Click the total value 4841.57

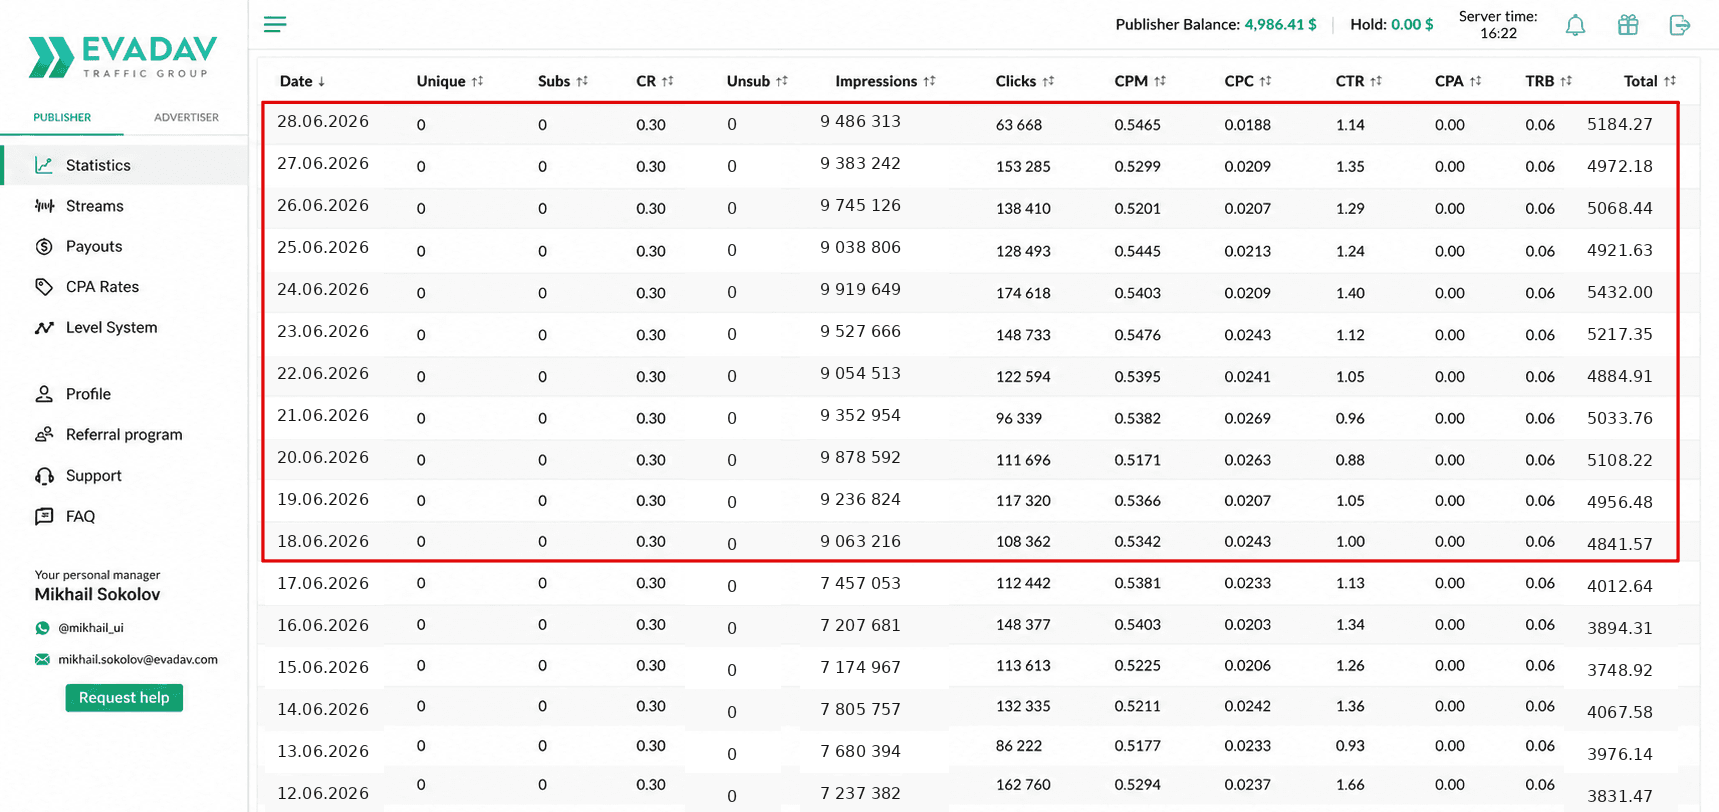click(x=1620, y=545)
